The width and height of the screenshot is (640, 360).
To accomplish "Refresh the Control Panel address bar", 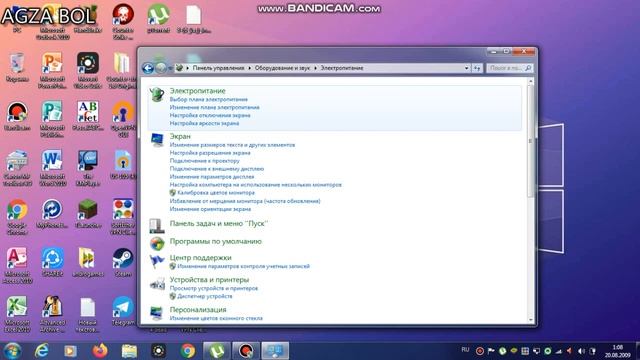I will point(477,68).
